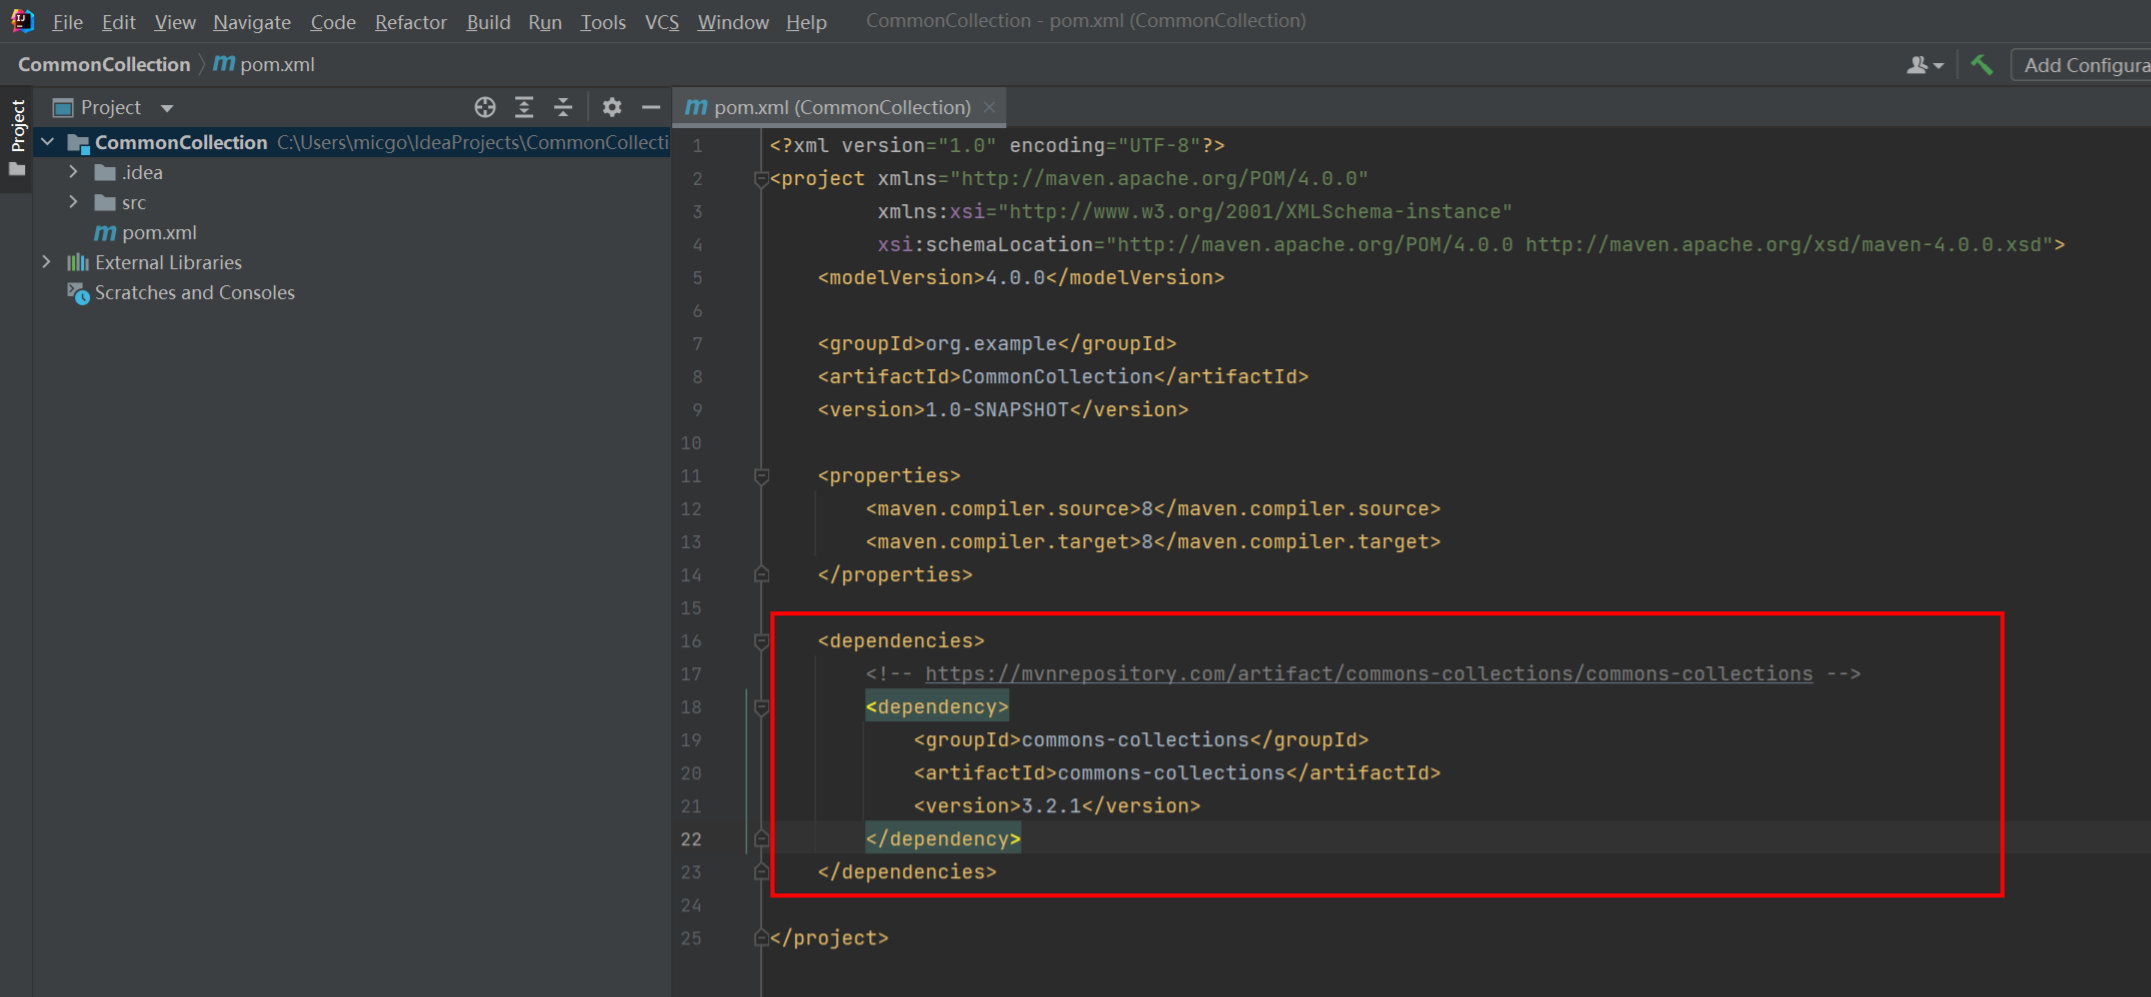Click the folder icon below Project side tab
The width and height of the screenshot is (2151, 997).
click(x=17, y=170)
